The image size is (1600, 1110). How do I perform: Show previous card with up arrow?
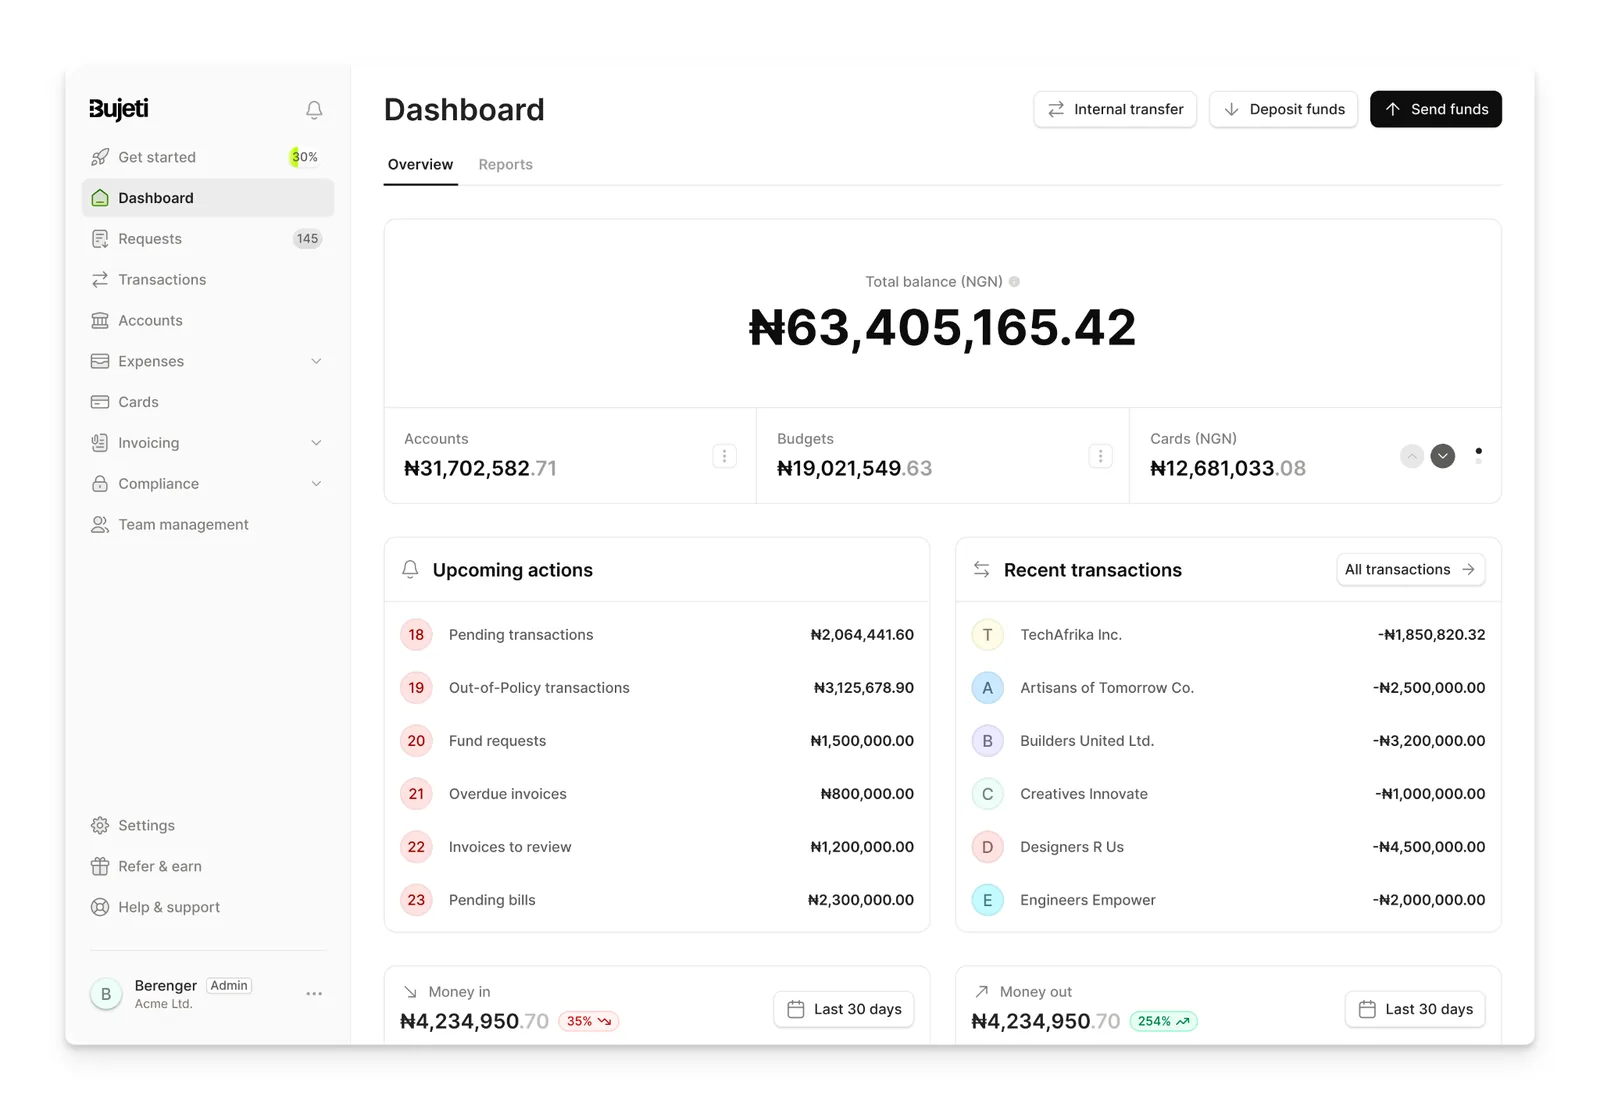[1412, 456]
